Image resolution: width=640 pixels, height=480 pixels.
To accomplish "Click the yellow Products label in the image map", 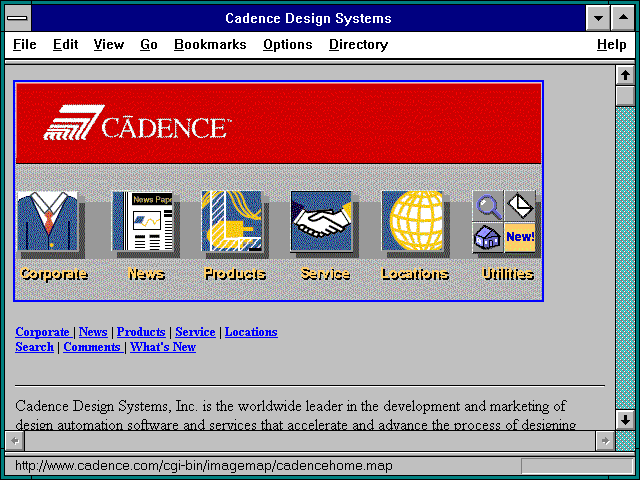I will coord(235,274).
